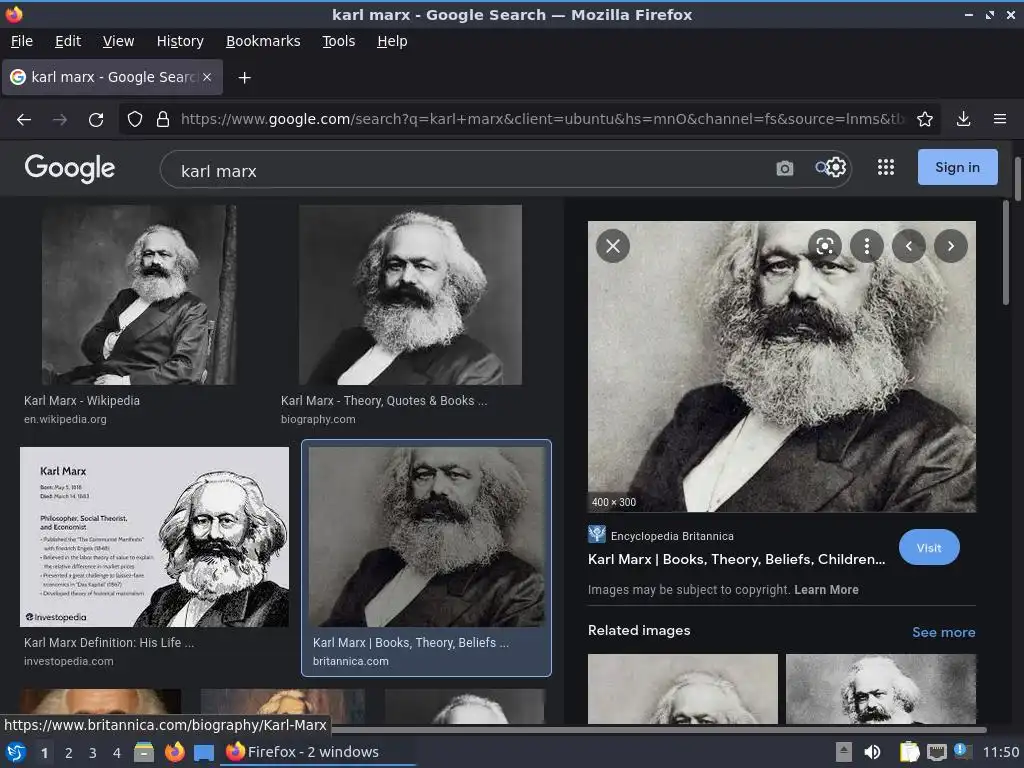1024x768 pixels.
Task: Open the clipboard manager tray icon
Action: click(x=909, y=752)
